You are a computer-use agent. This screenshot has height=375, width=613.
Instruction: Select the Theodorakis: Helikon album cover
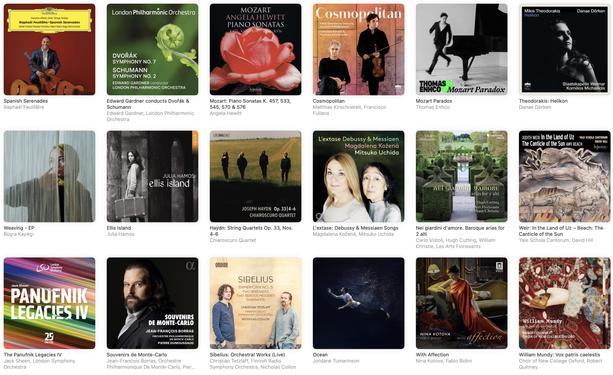tap(565, 49)
